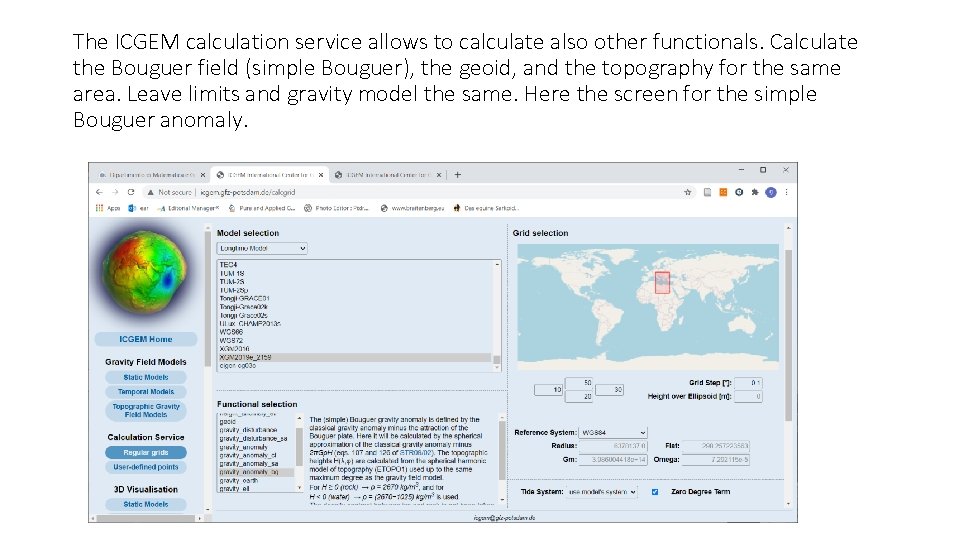Open User-defined points

146,467
